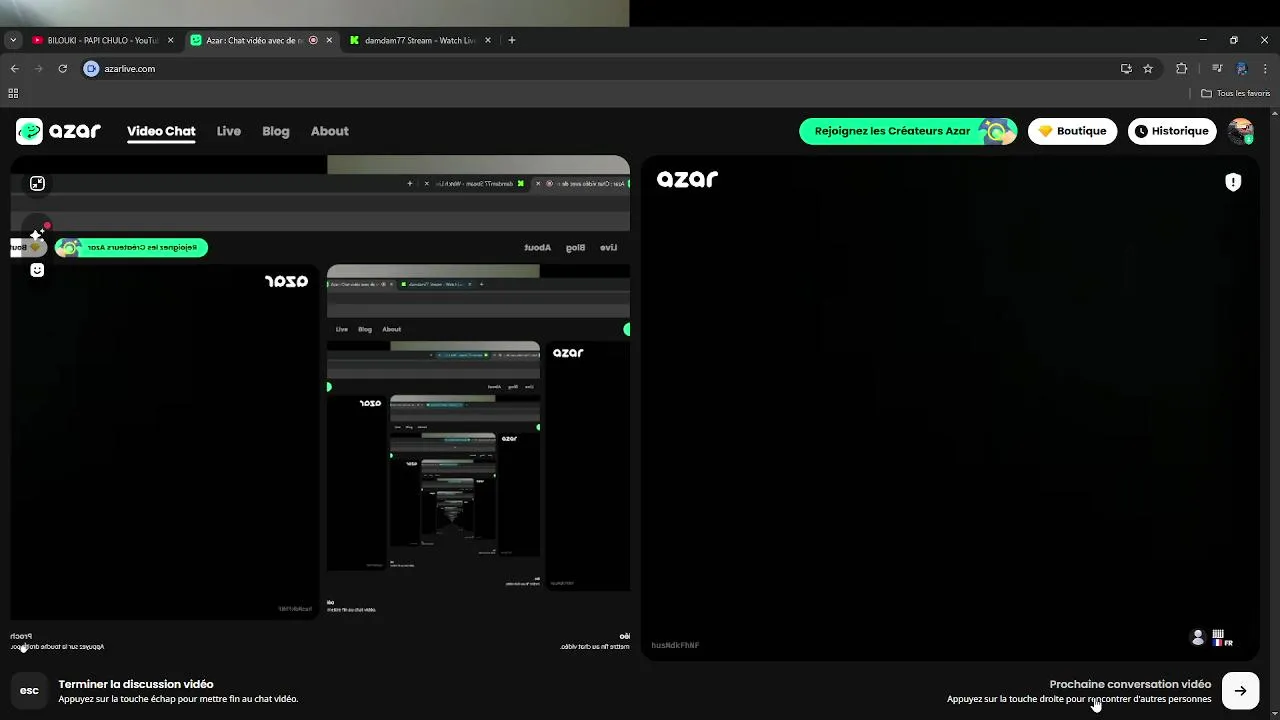
Task: Close the damdam77 Stream tab
Action: click(x=488, y=40)
